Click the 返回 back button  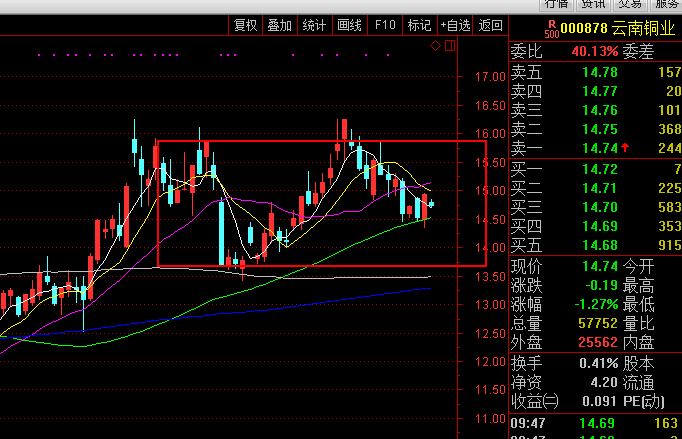point(490,26)
